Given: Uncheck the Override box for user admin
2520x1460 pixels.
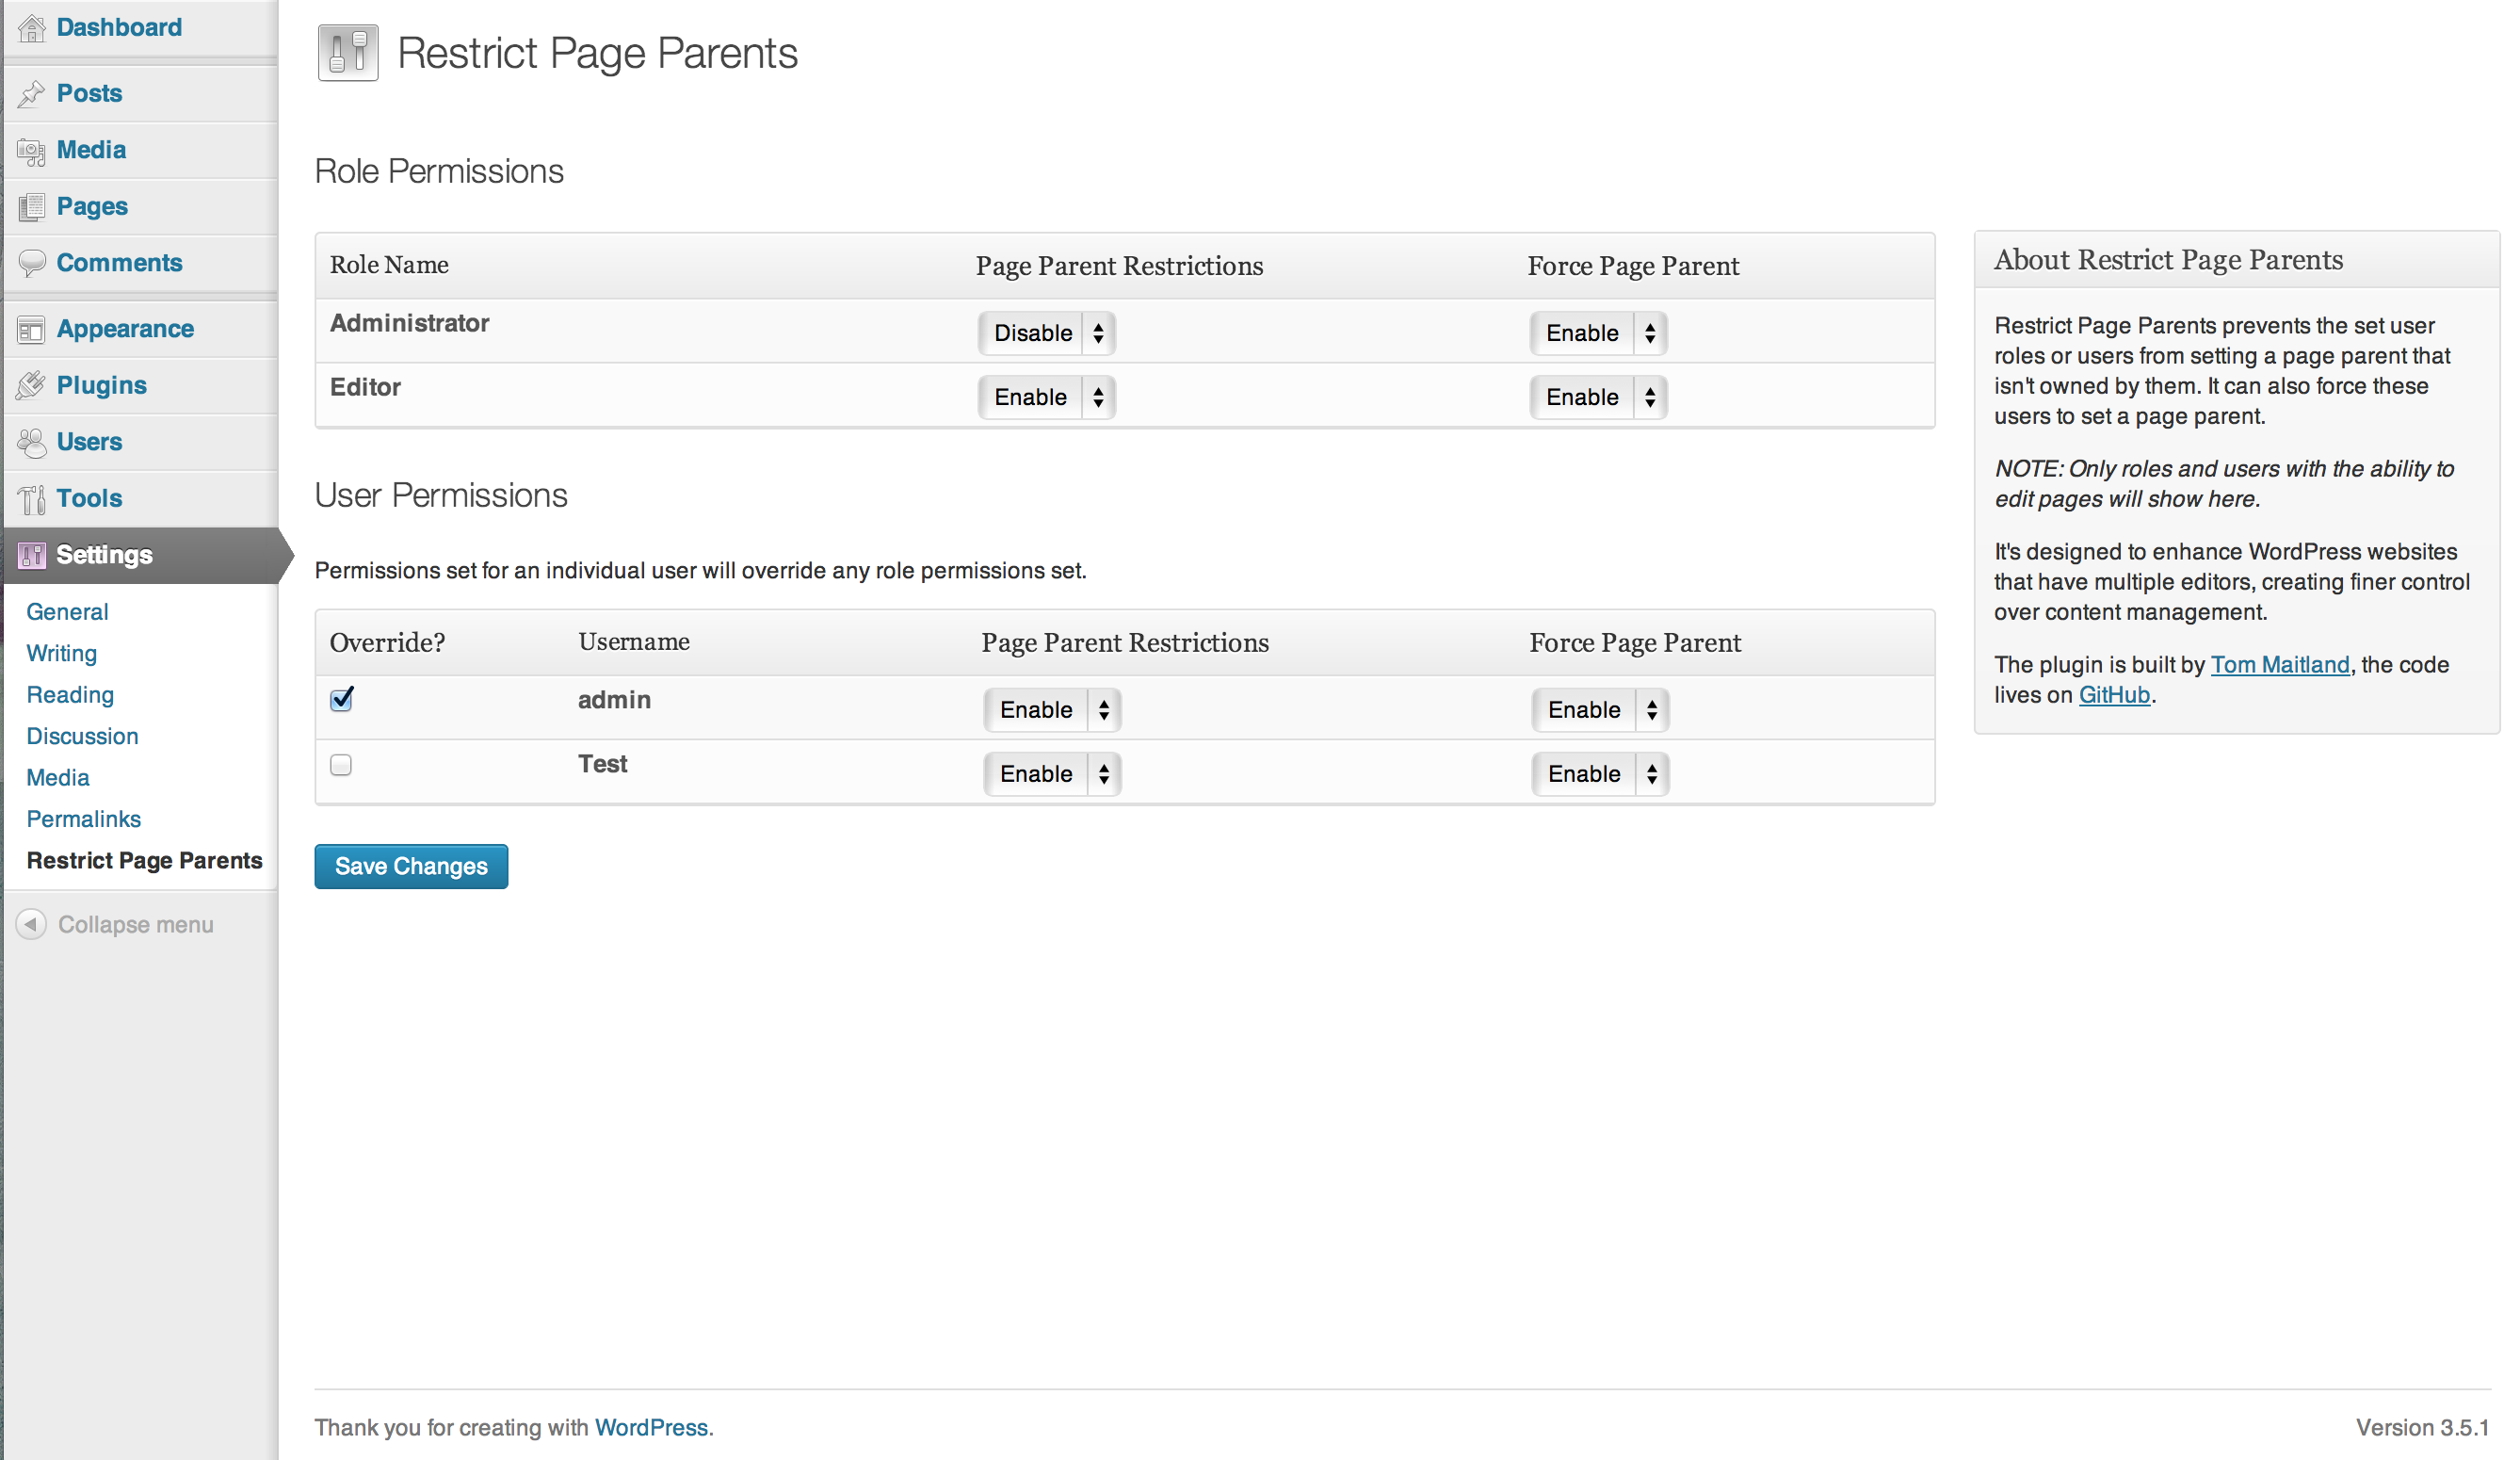Looking at the screenshot, I should coord(341,699).
